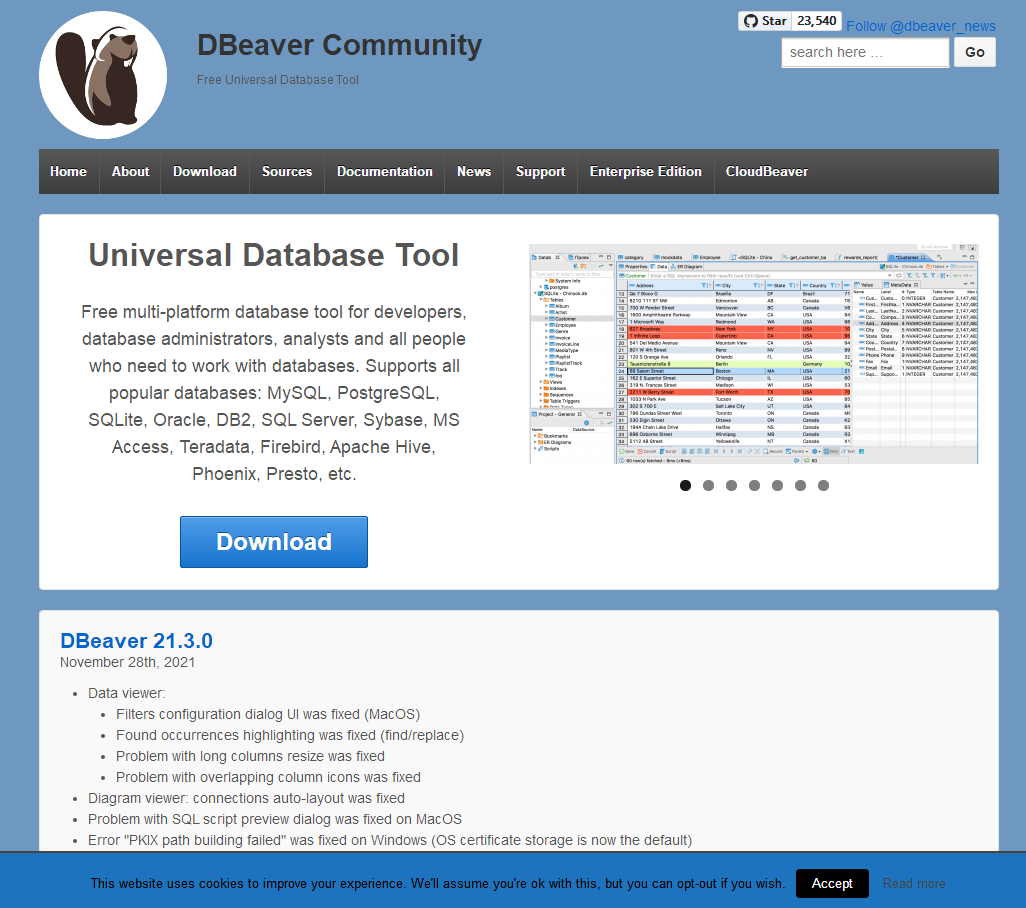The width and height of the screenshot is (1026, 908).
Task: Select the second carousel dot
Action: click(708, 485)
